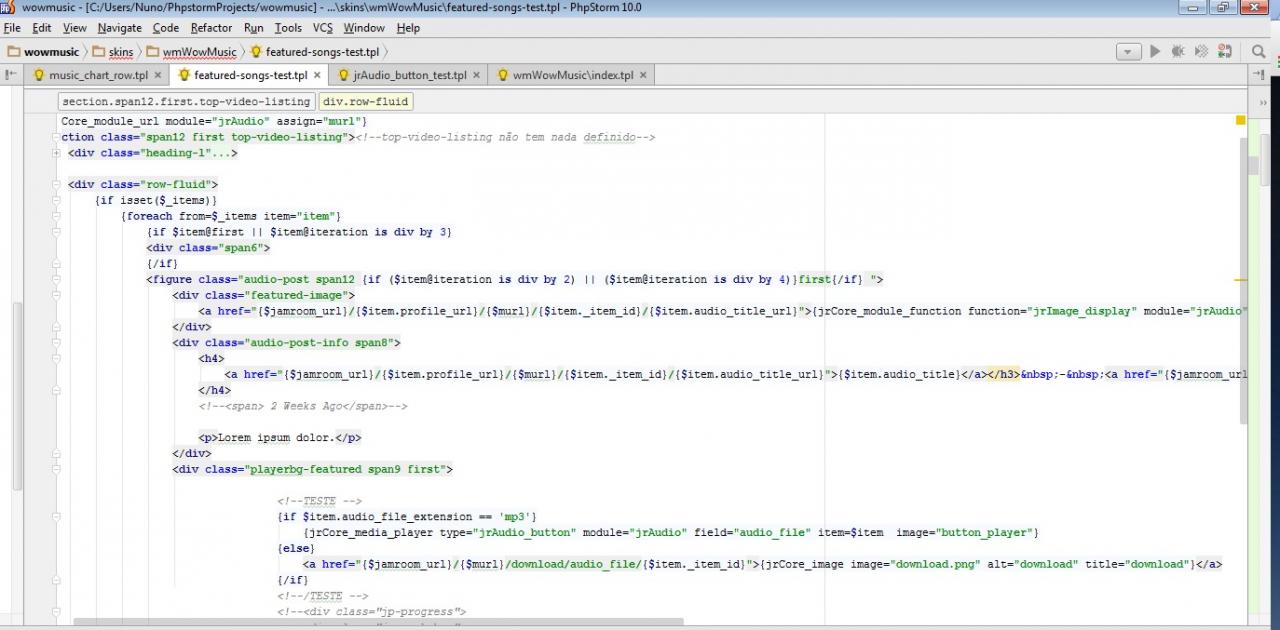The image size is (1280, 630).
Task: Click the editor vertical scrollbar
Action: [1245, 280]
